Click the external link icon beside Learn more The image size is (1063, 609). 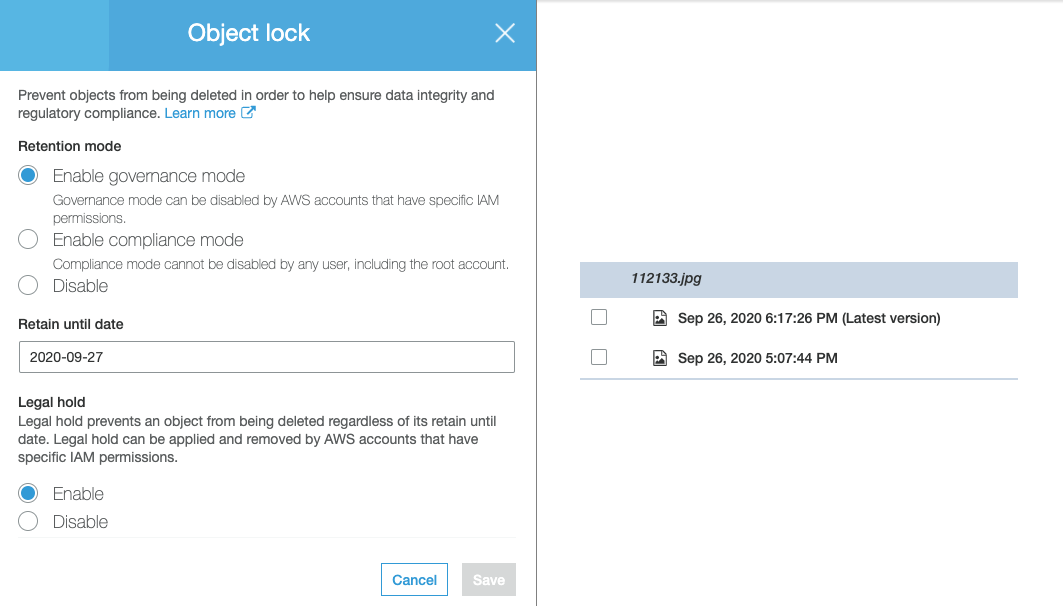[248, 113]
